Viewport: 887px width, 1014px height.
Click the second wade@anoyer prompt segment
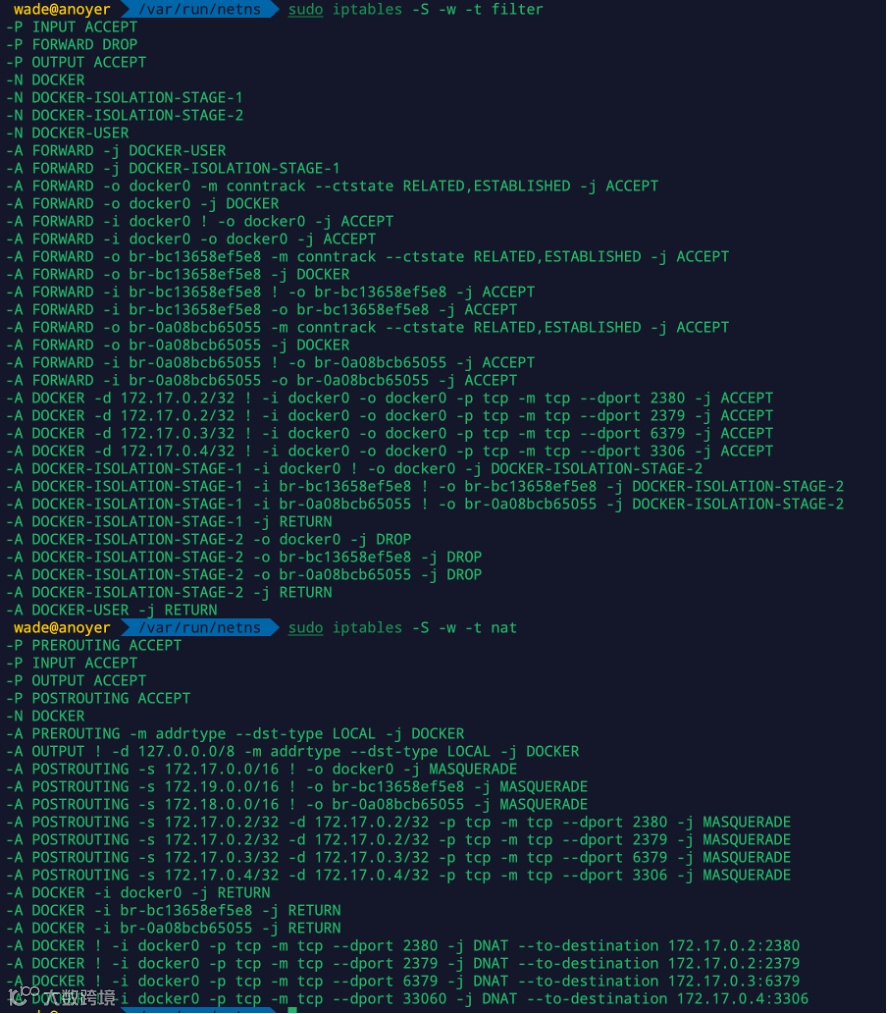[x=61, y=628]
